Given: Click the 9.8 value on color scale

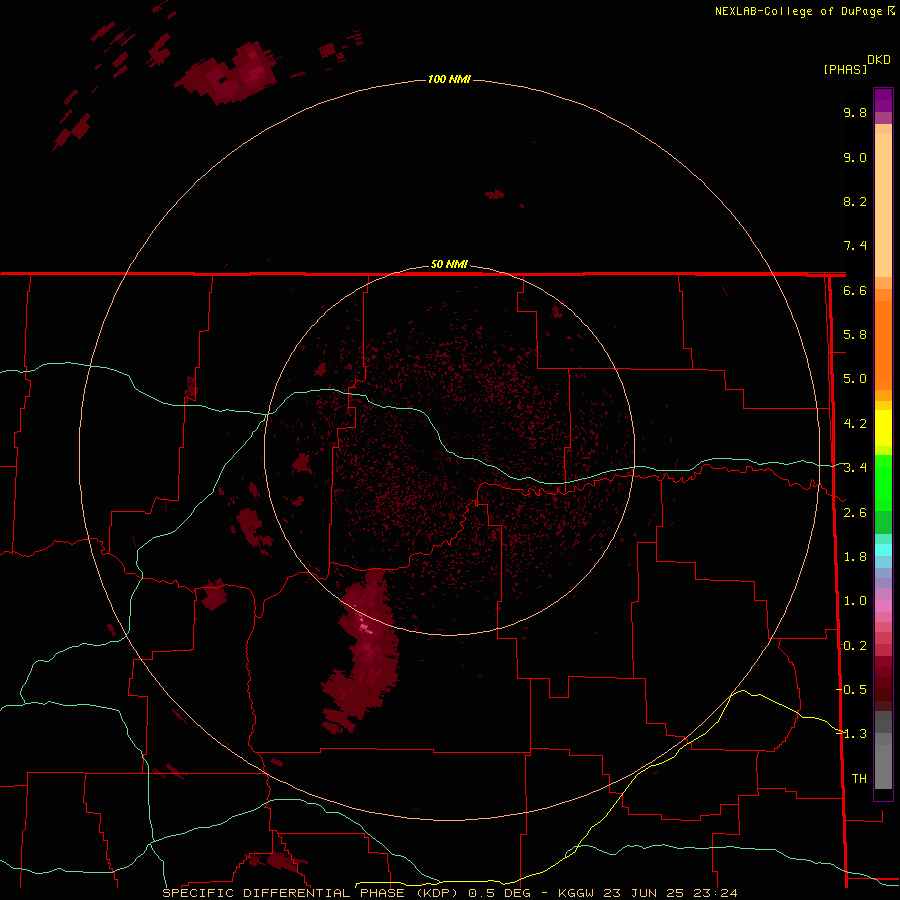Looking at the screenshot, I should pyautogui.click(x=855, y=112).
